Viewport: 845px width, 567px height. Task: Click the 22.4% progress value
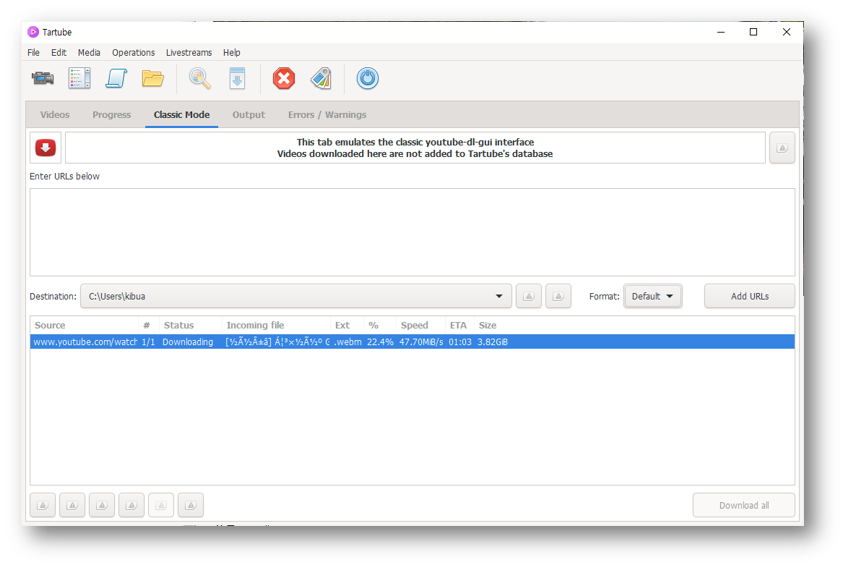pos(380,342)
